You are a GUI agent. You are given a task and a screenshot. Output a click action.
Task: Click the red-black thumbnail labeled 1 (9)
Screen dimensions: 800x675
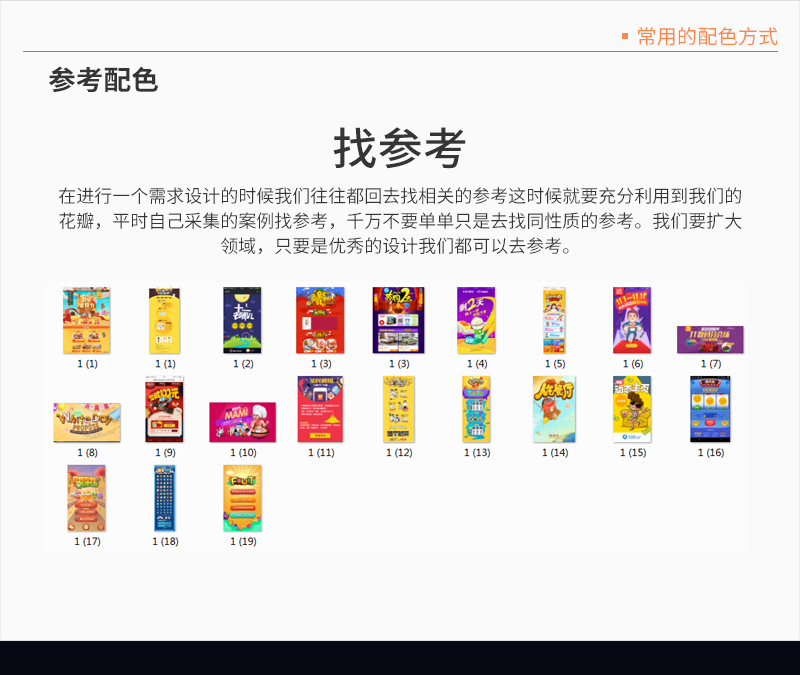pos(165,409)
